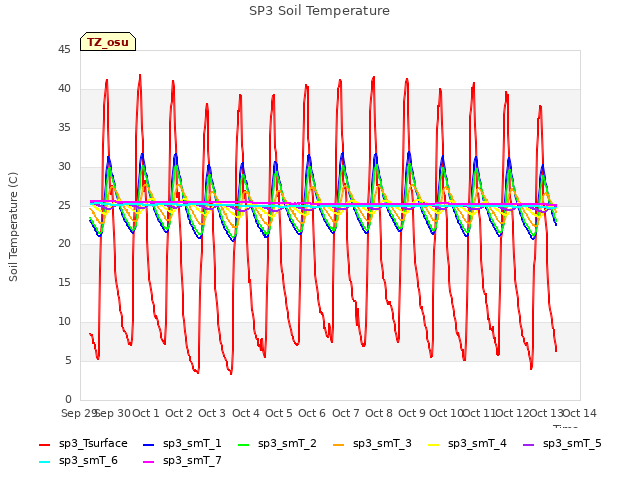Click the Oct 9 x-axis tick label
The height and width of the screenshot is (480, 640).
click(412, 413)
